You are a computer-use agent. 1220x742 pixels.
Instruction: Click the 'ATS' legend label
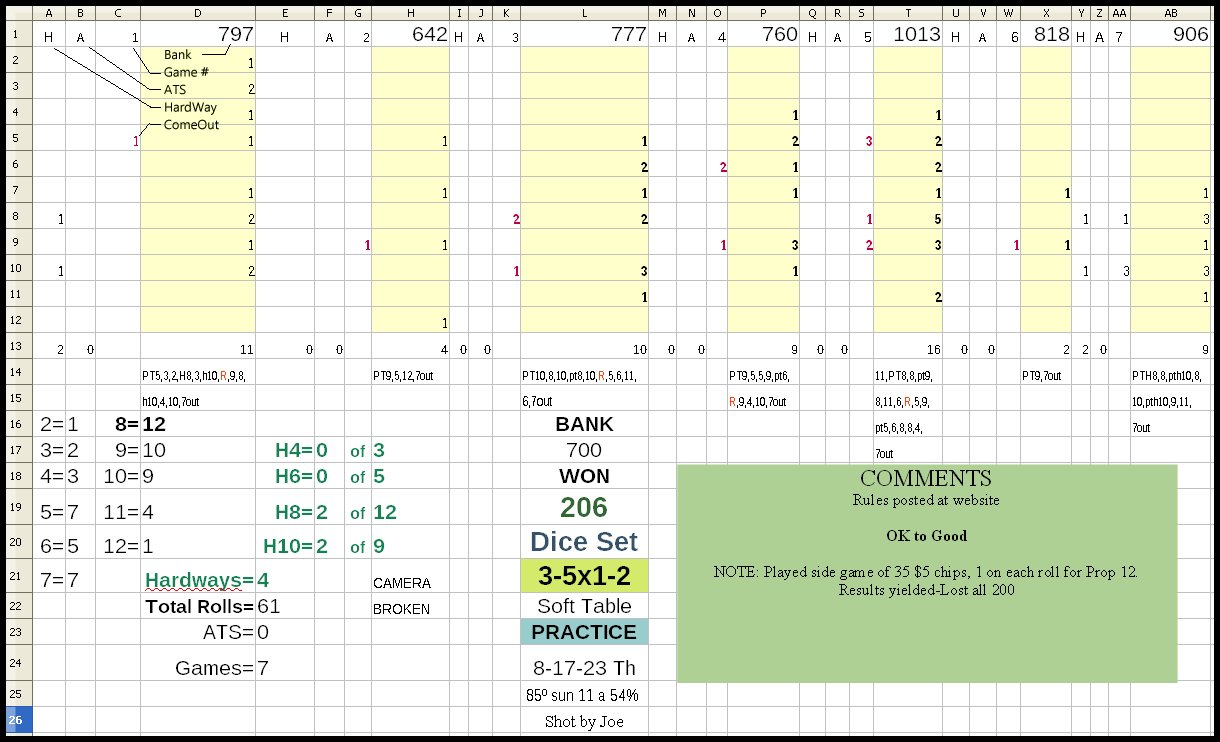(175, 90)
